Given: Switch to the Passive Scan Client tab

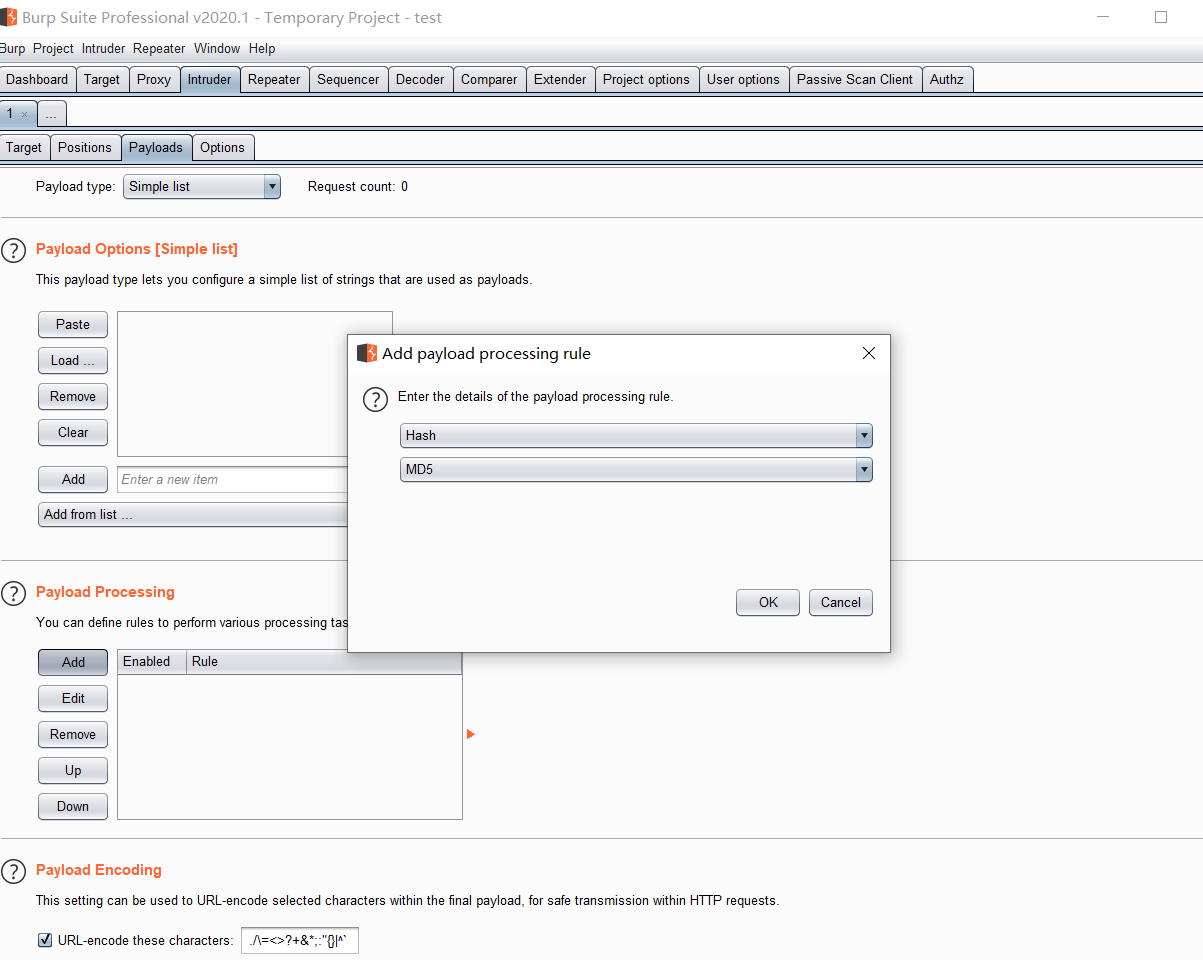Looking at the screenshot, I should click(855, 80).
